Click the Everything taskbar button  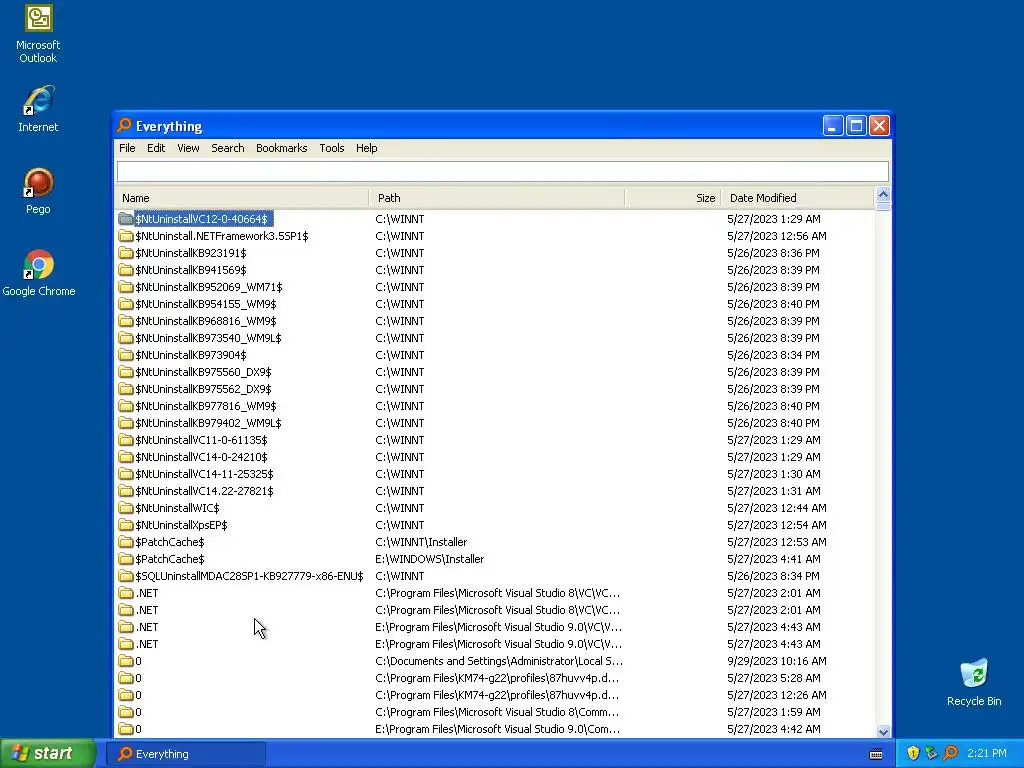click(x=185, y=754)
